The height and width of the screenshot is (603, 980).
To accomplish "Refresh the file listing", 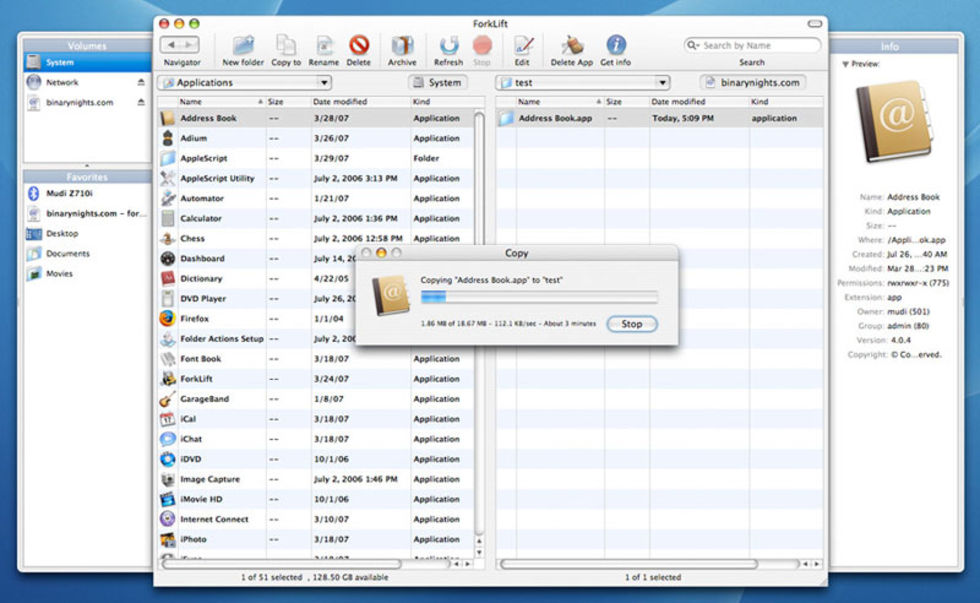I will [448, 46].
